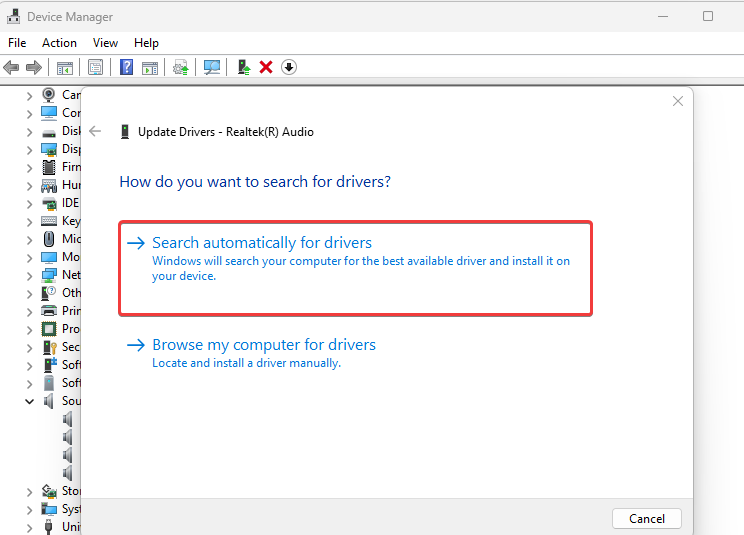
Task: Click the Computer monitor category icon
Action: coord(49,113)
